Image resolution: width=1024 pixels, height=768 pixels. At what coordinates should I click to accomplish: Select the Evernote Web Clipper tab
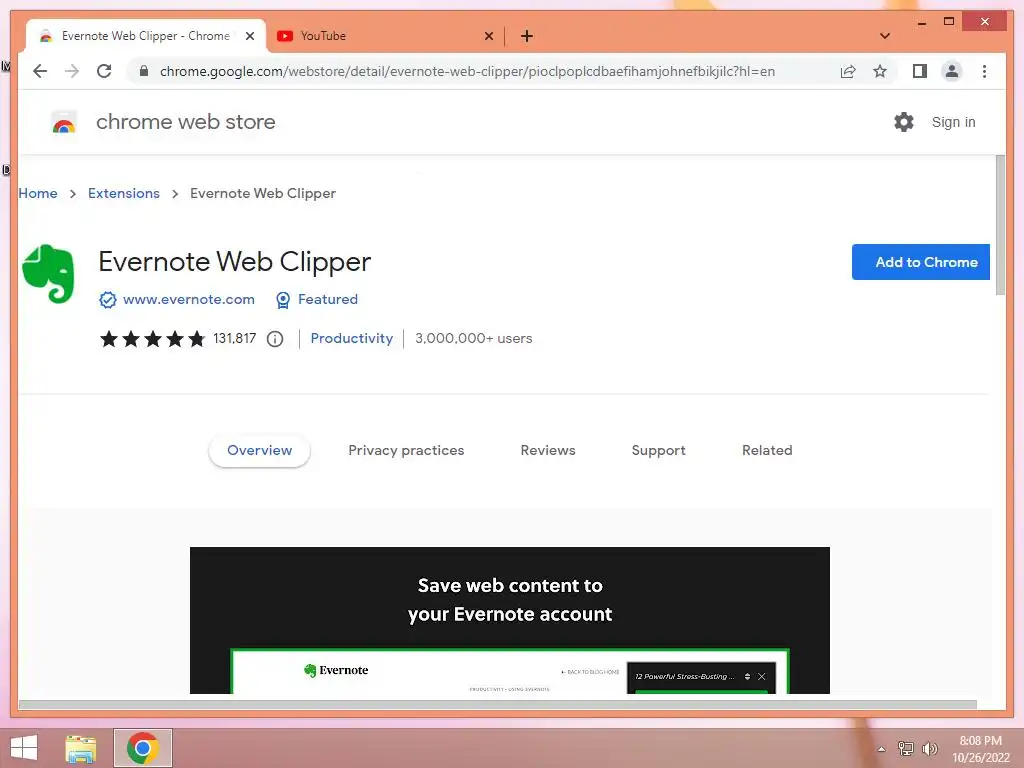click(146, 36)
